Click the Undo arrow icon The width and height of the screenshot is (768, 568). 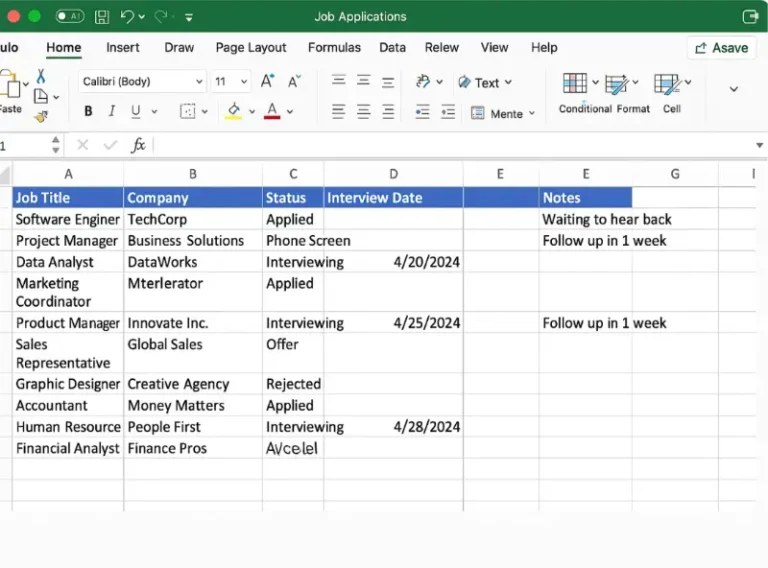[127, 17]
